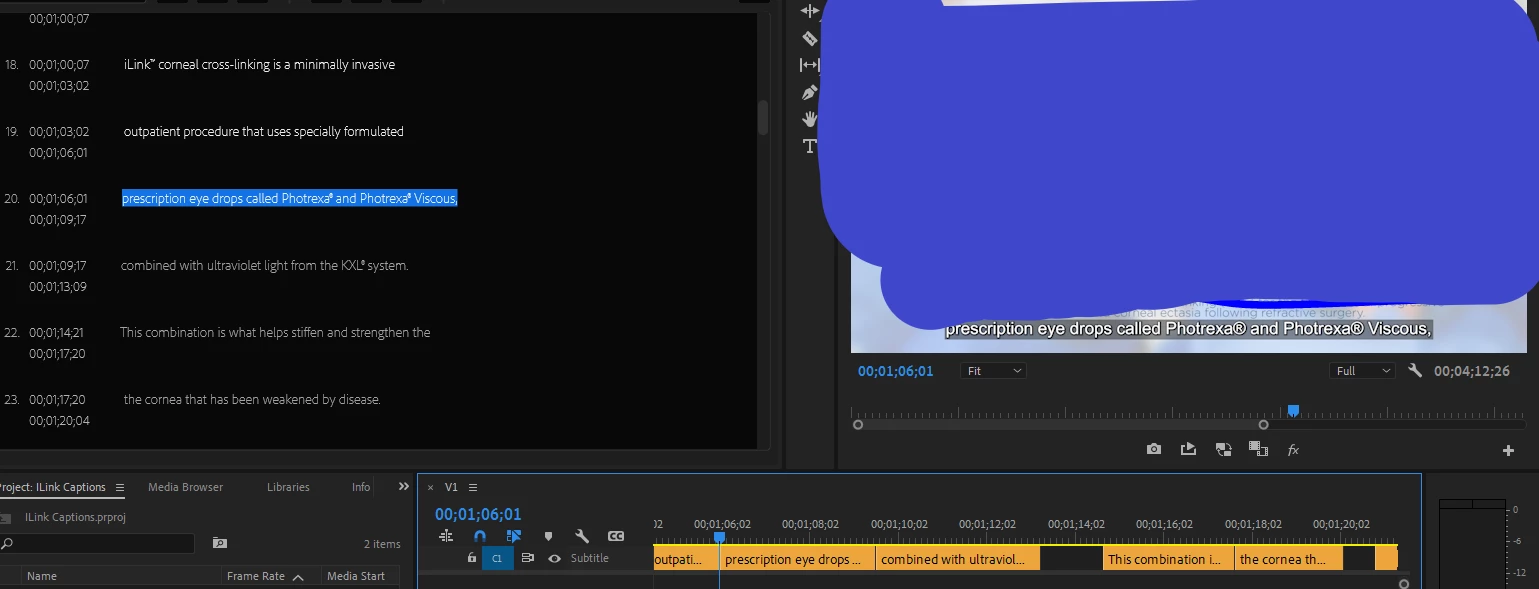This screenshot has height=589, width=1539.
Task: Select caption 19 'outpatient procedure that uses'
Action: pyautogui.click(x=264, y=131)
